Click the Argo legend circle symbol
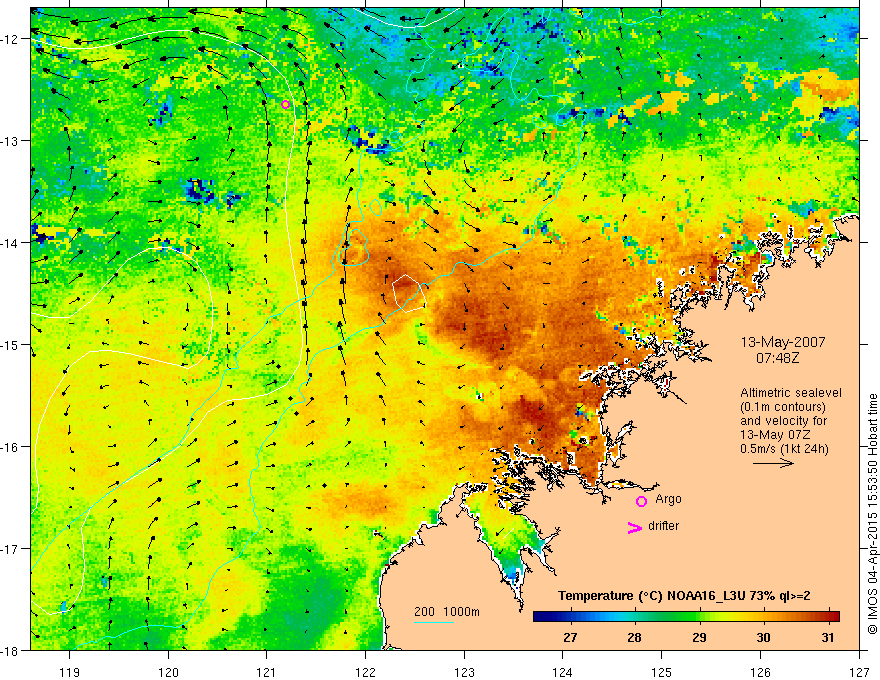The image size is (880, 680). click(641, 501)
